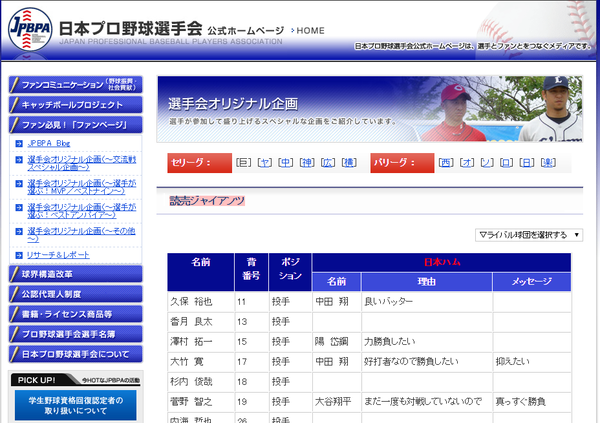
Task: Select Central League team [ヤ]
Action: (264, 163)
